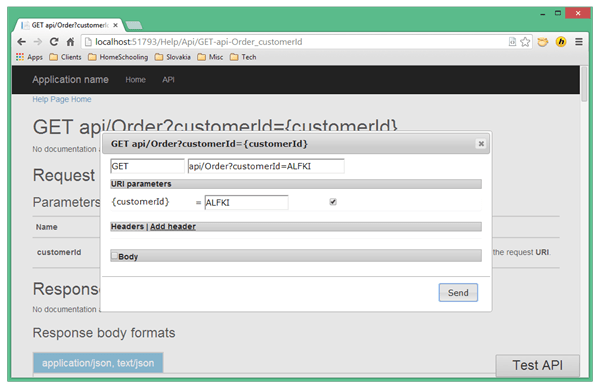Uncheck the customerId parameter checkbox
Screen dimensions: 600x390
point(333,202)
